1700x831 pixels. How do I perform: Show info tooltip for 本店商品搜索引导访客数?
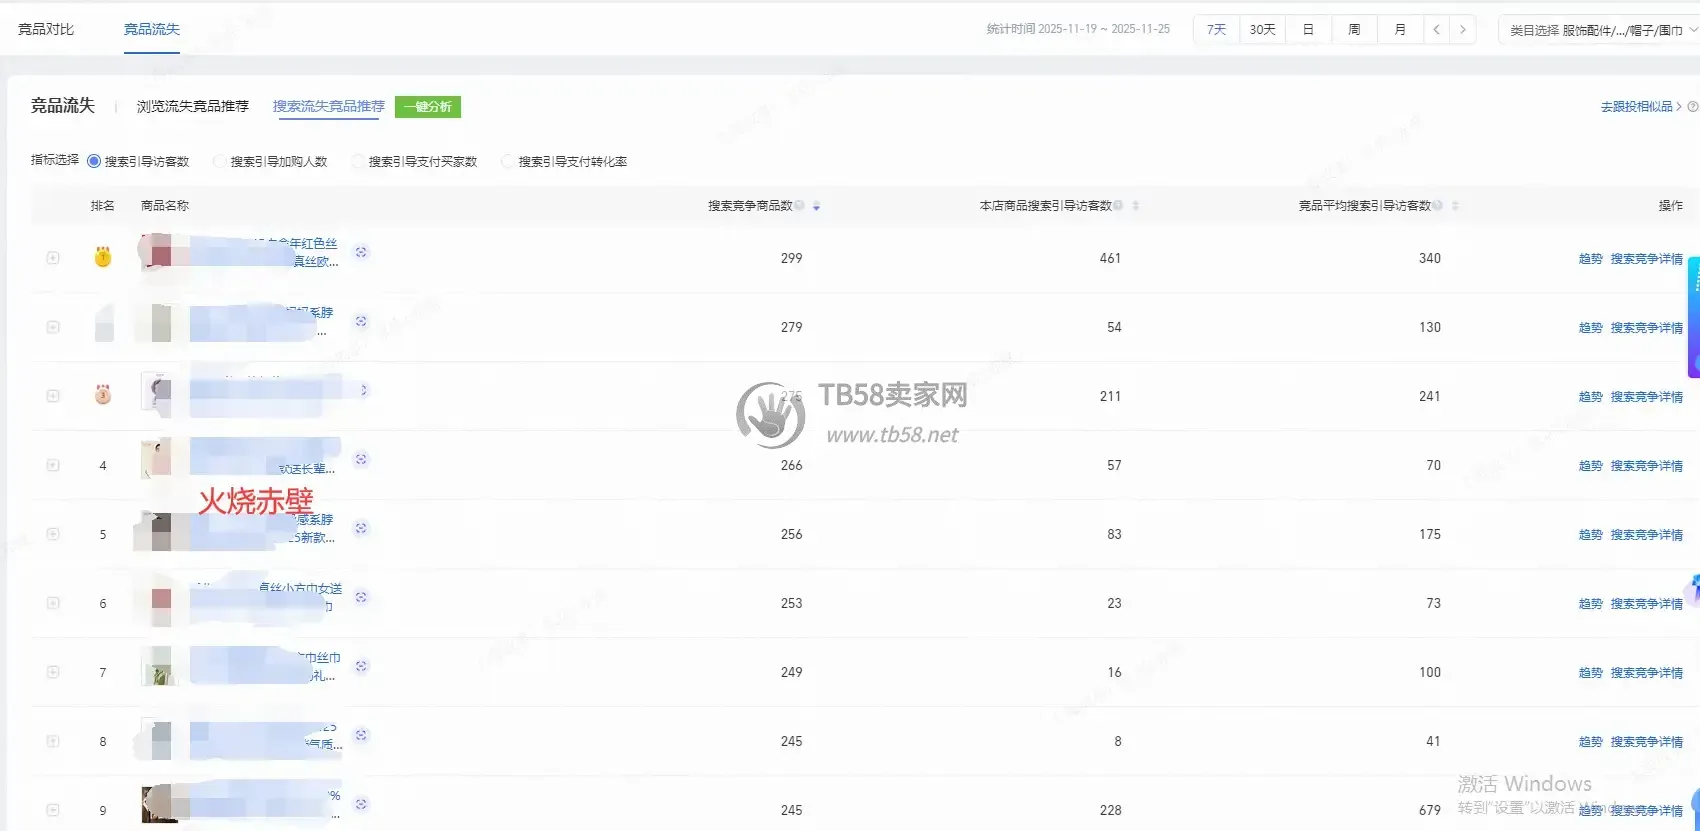[1118, 205]
